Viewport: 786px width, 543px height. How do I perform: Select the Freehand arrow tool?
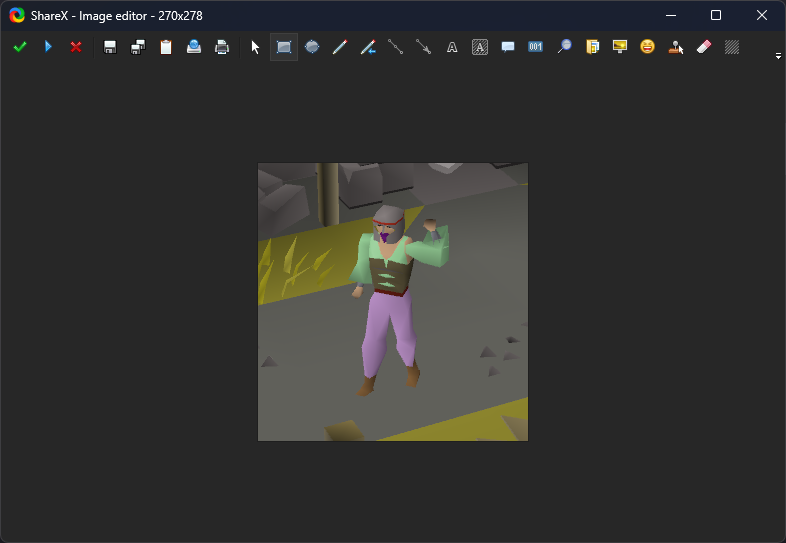coord(368,47)
